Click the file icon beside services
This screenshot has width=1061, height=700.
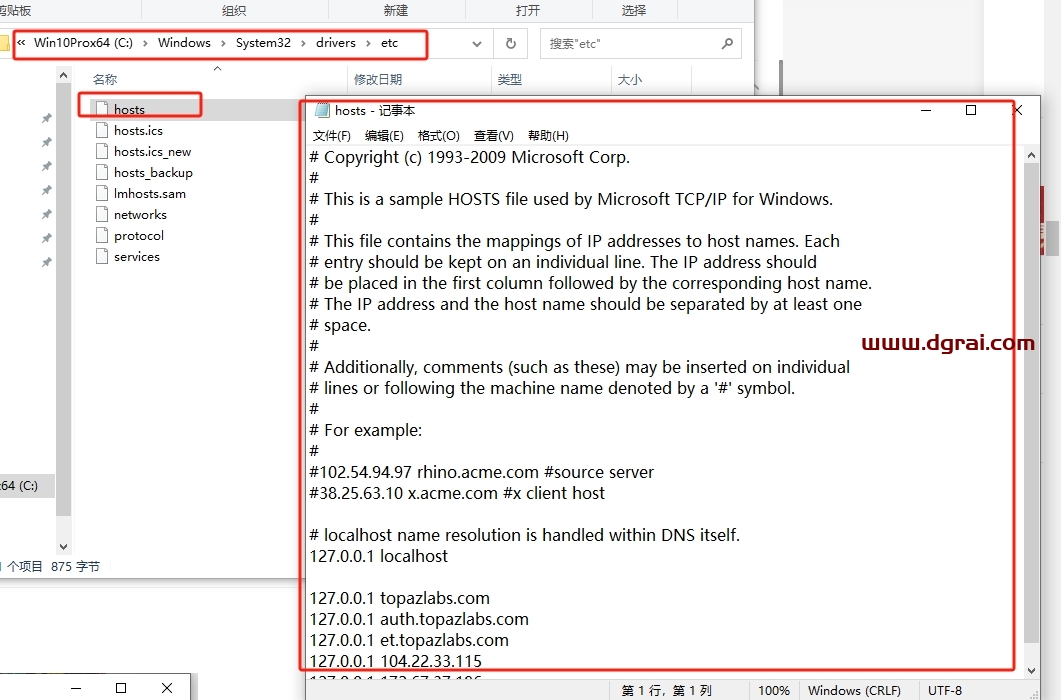pyautogui.click(x=102, y=256)
